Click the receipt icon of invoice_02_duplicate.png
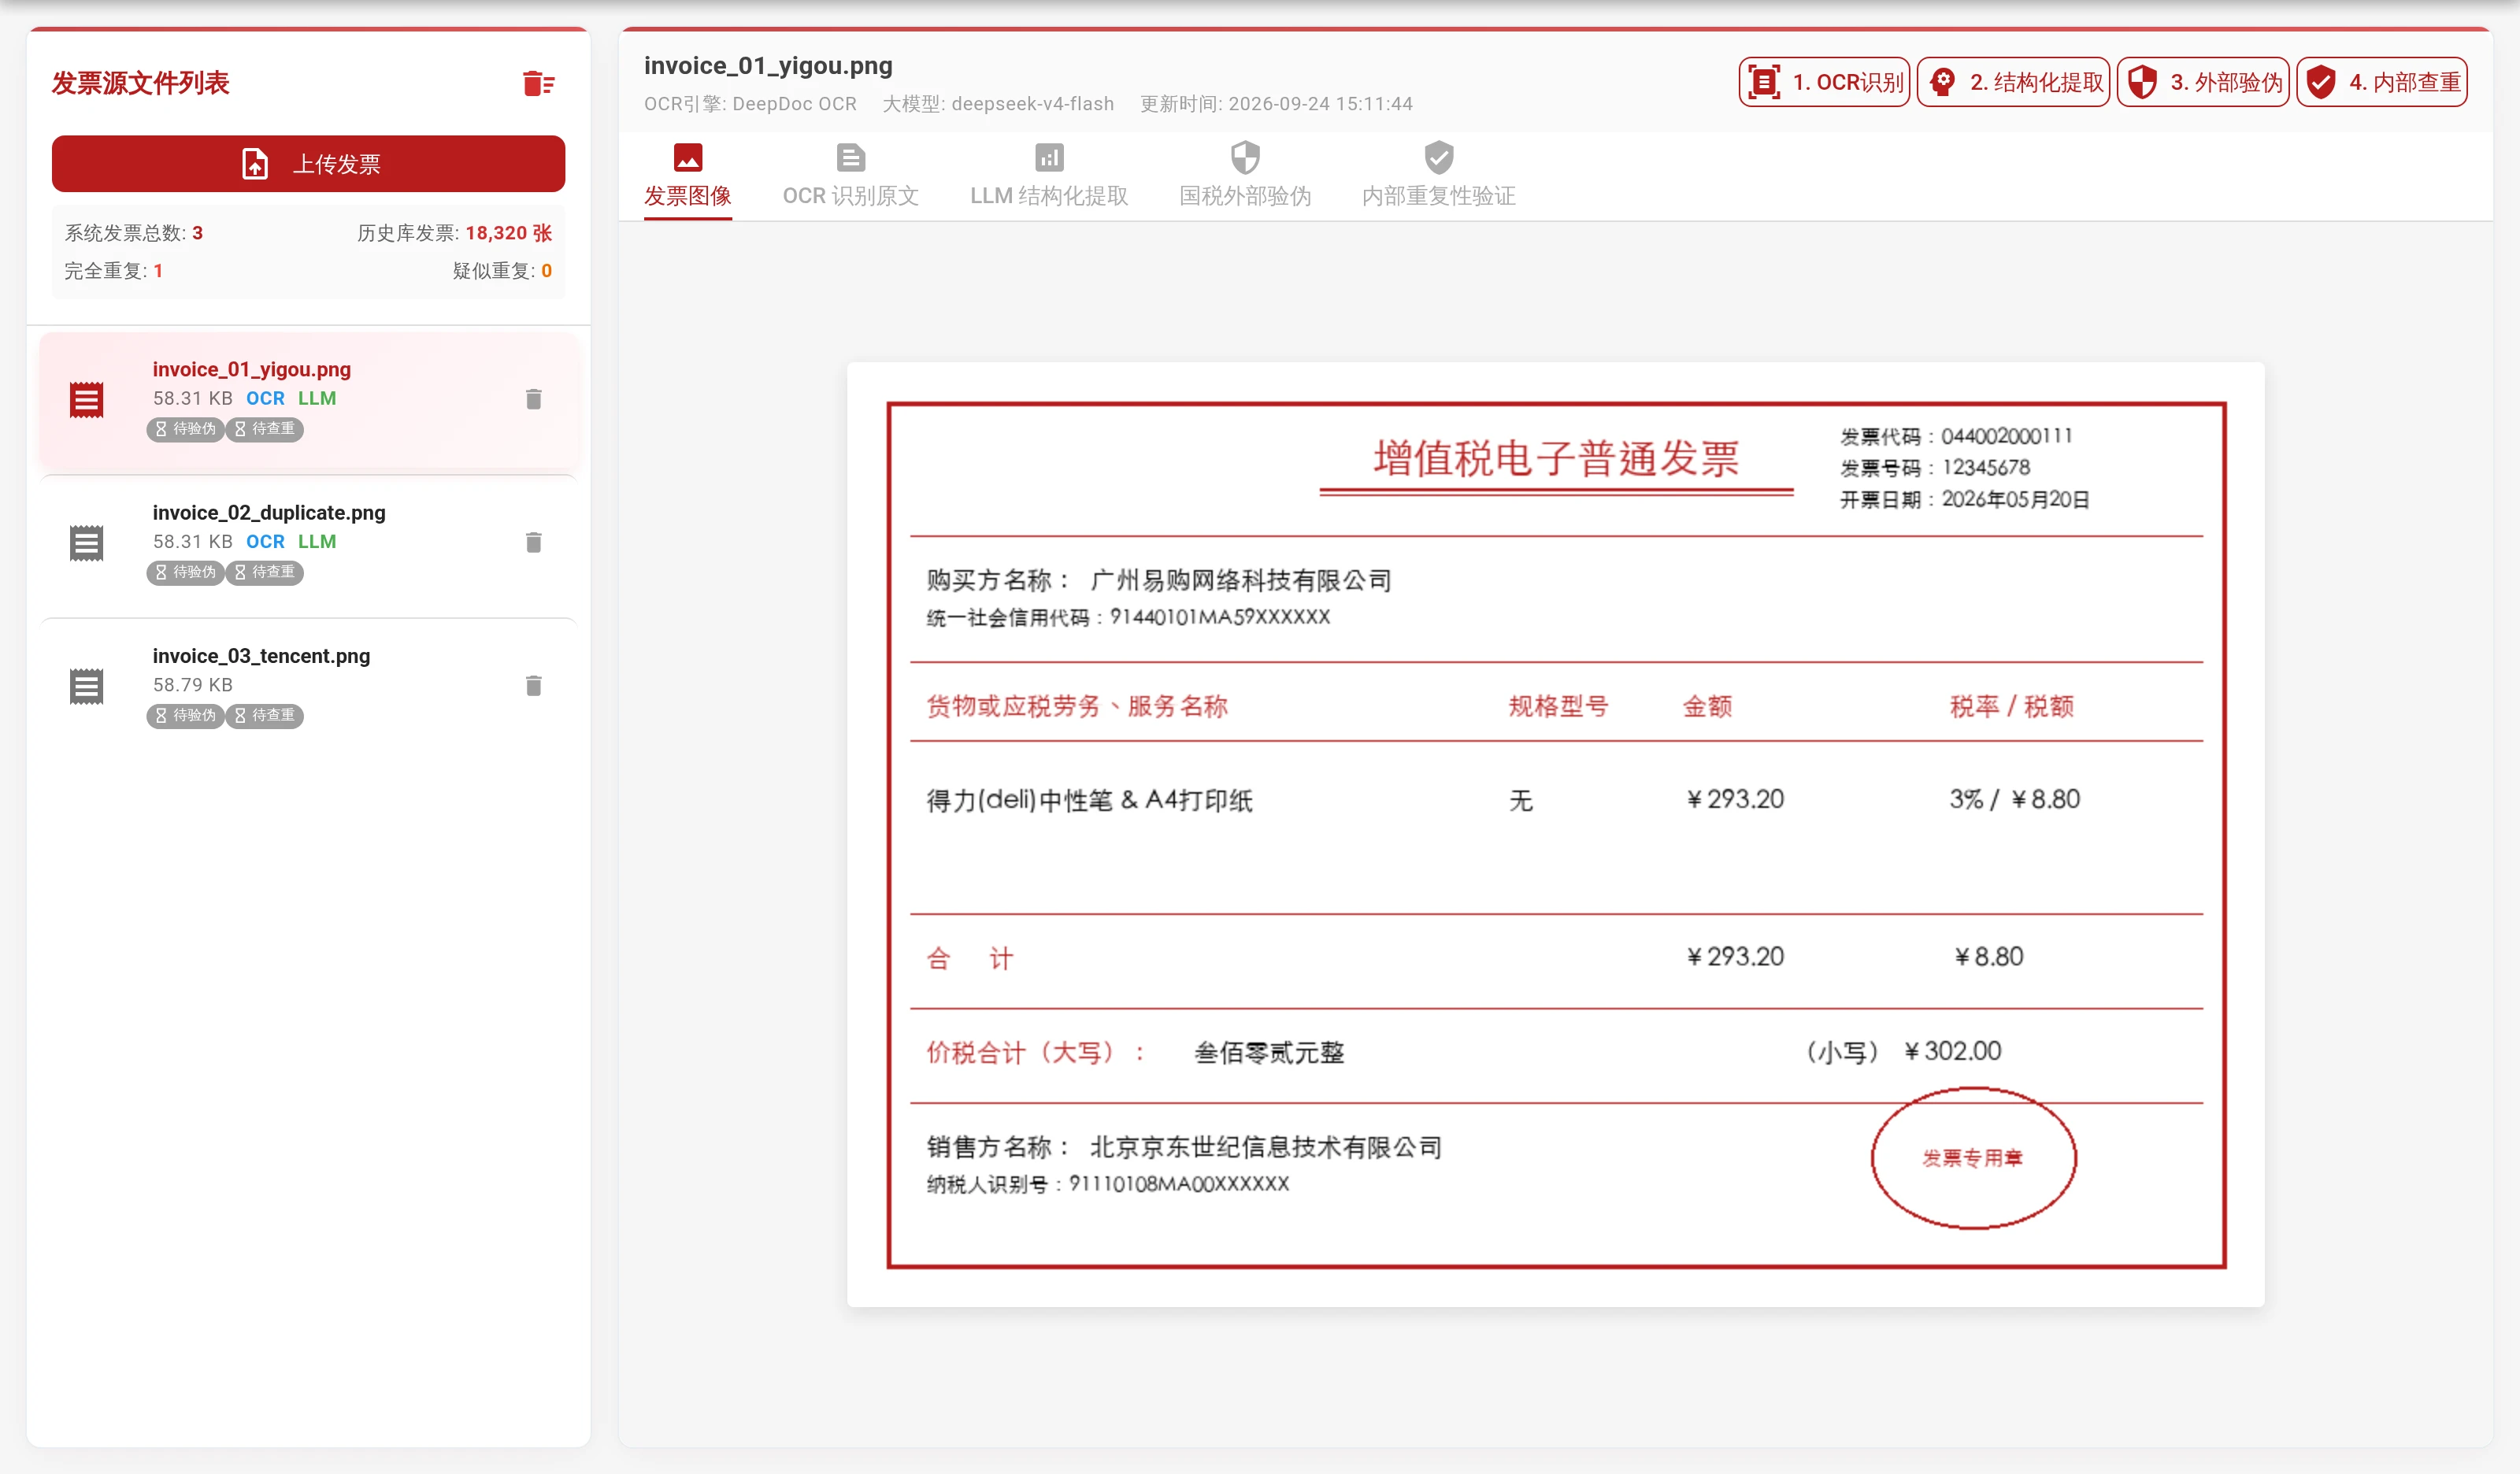This screenshot has width=2520, height=1474. coord(86,542)
